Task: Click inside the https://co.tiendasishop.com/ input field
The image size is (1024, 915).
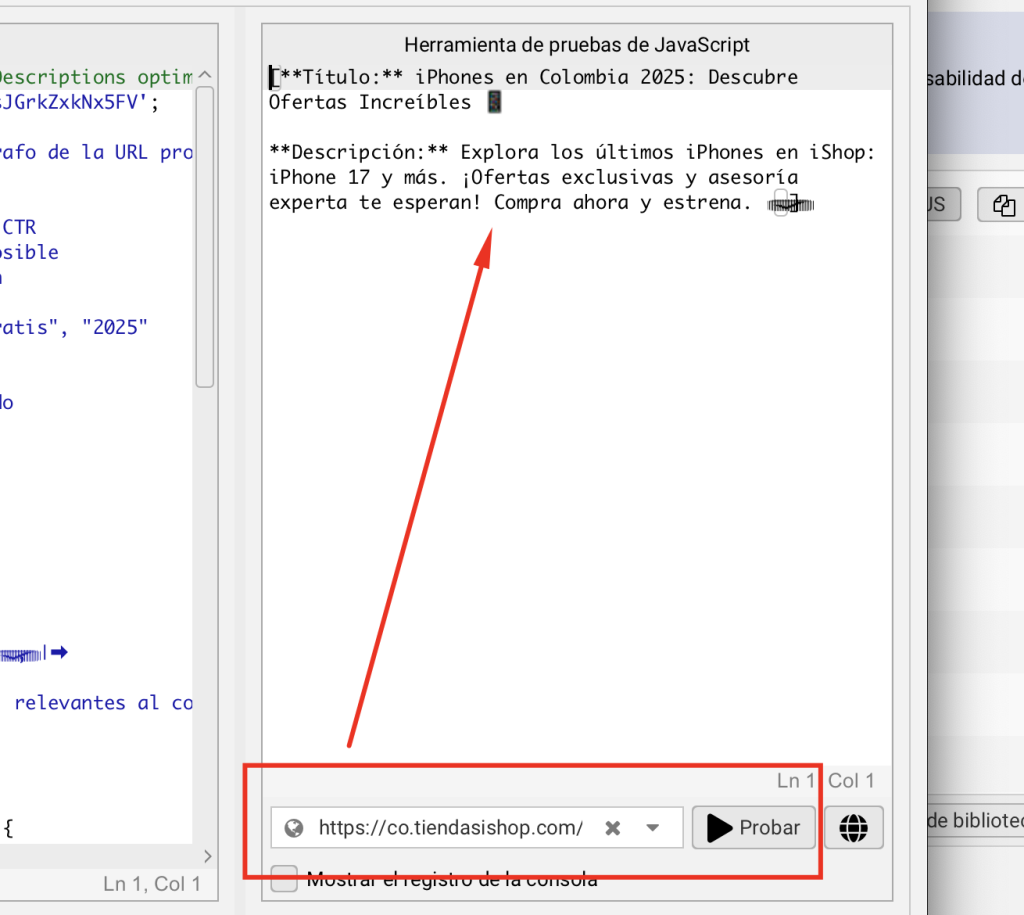Action: 450,827
